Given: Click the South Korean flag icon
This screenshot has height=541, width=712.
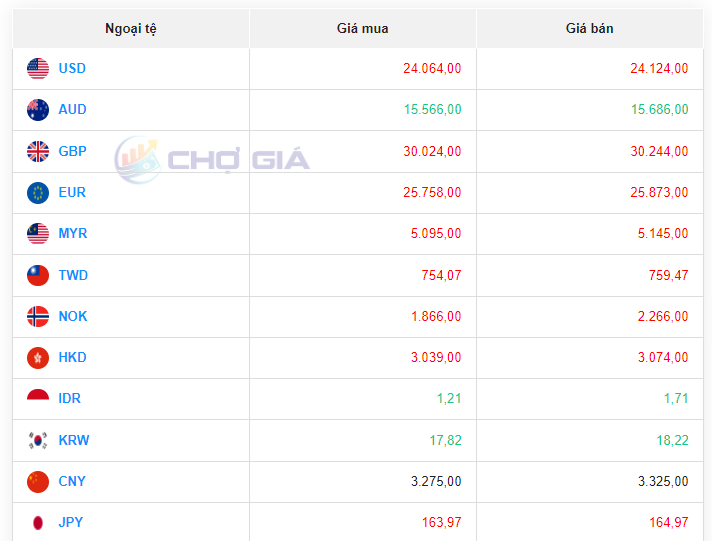Looking at the screenshot, I should 38,441.
